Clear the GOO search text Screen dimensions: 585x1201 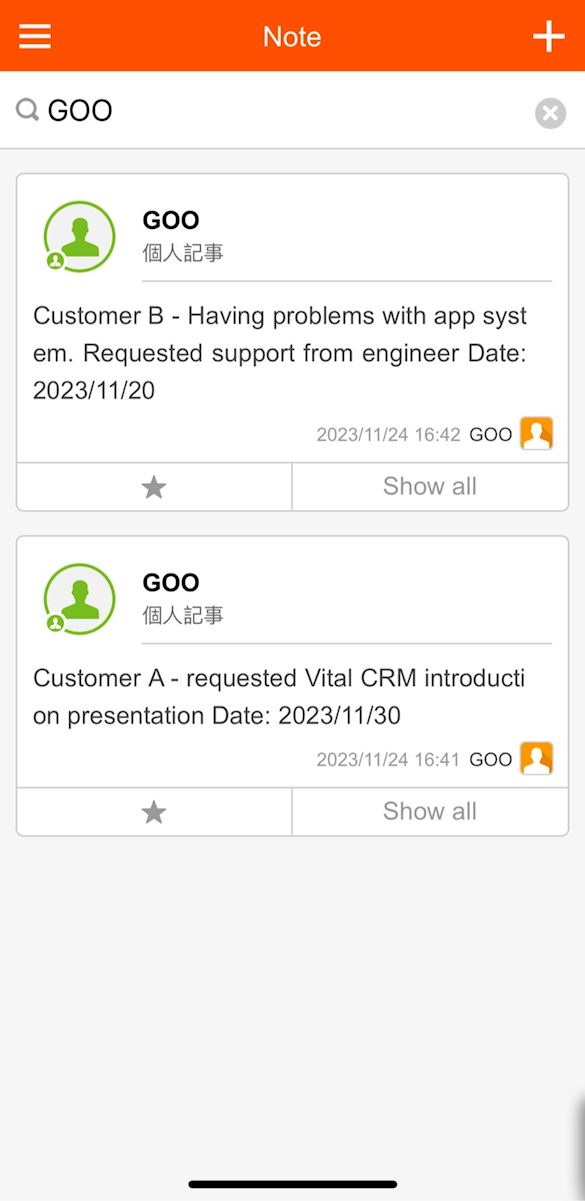[550, 113]
